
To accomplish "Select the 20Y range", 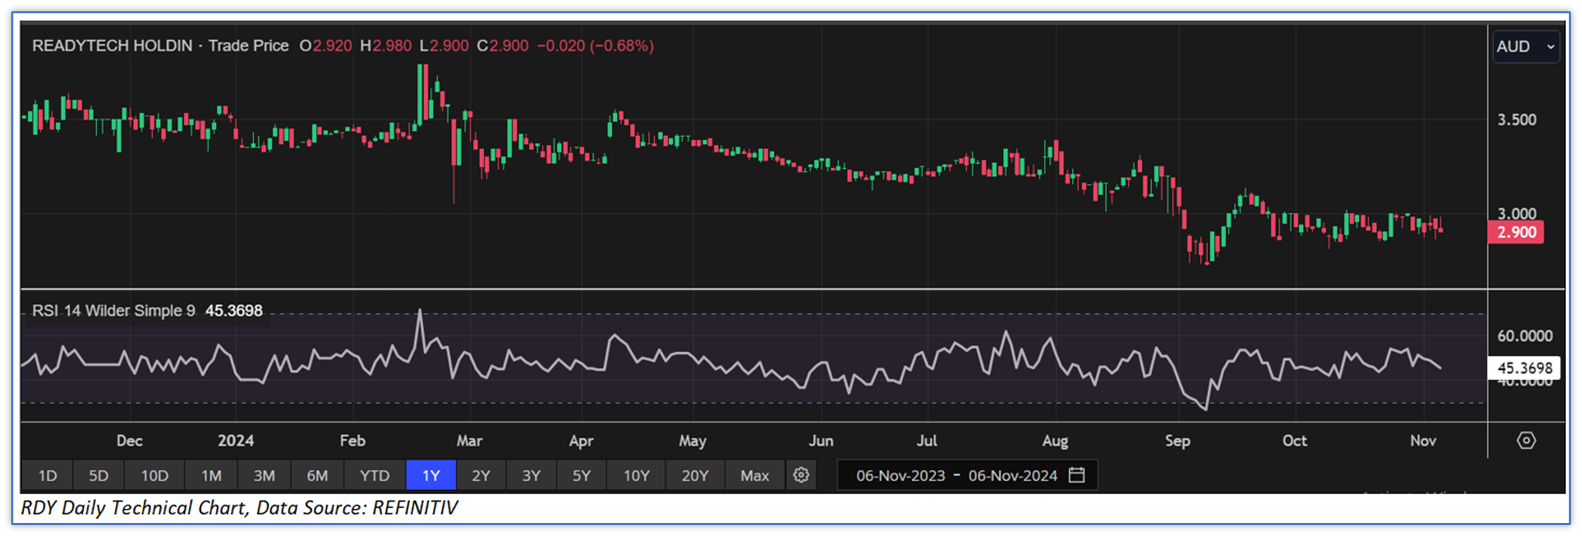I will tap(695, 475).
